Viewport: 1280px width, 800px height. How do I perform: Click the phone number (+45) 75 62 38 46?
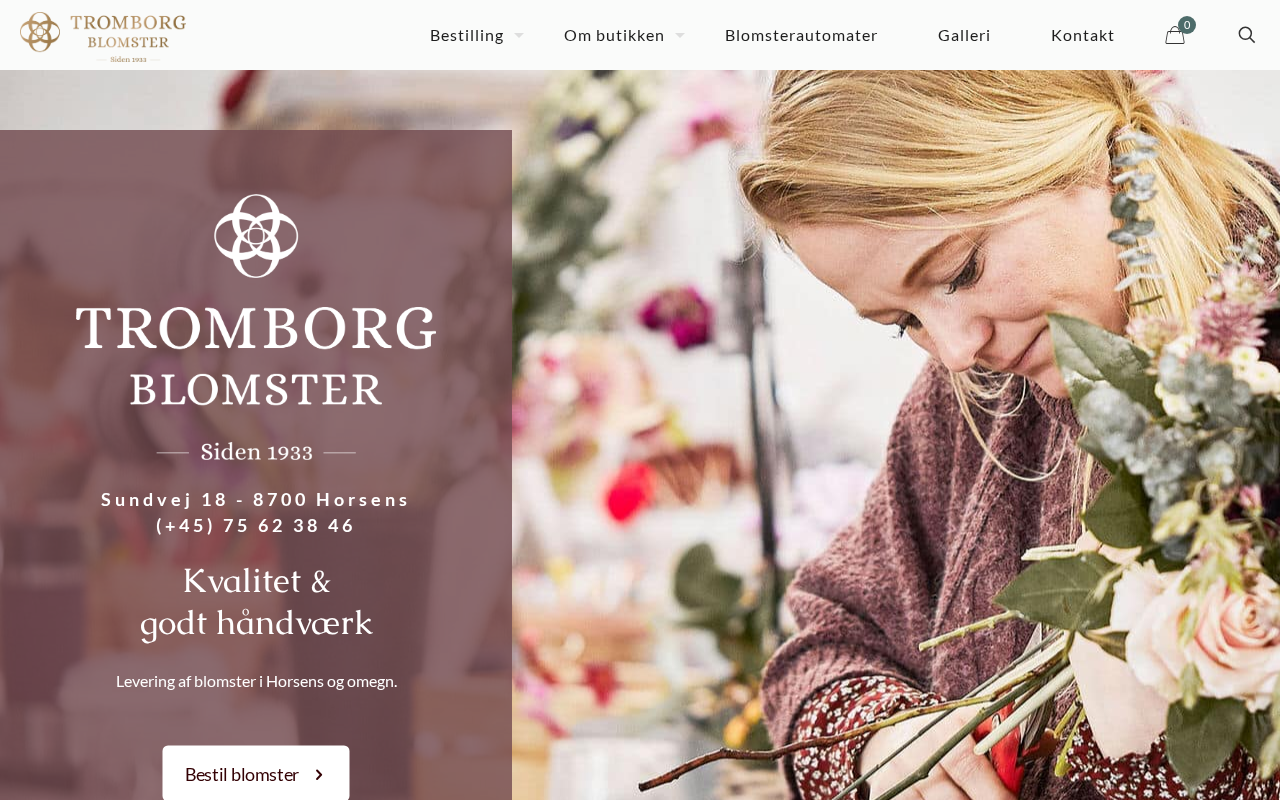256,525
